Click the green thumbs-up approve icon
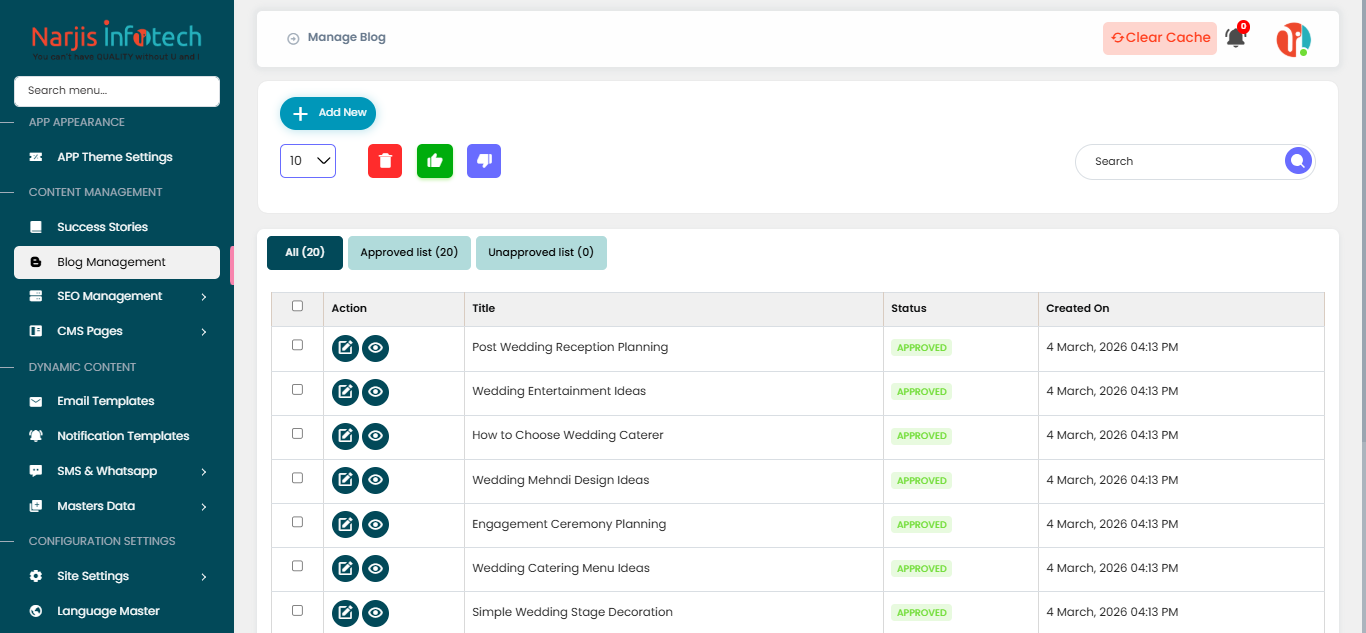This screenshot has width=1366, height=633. (435, 161)
